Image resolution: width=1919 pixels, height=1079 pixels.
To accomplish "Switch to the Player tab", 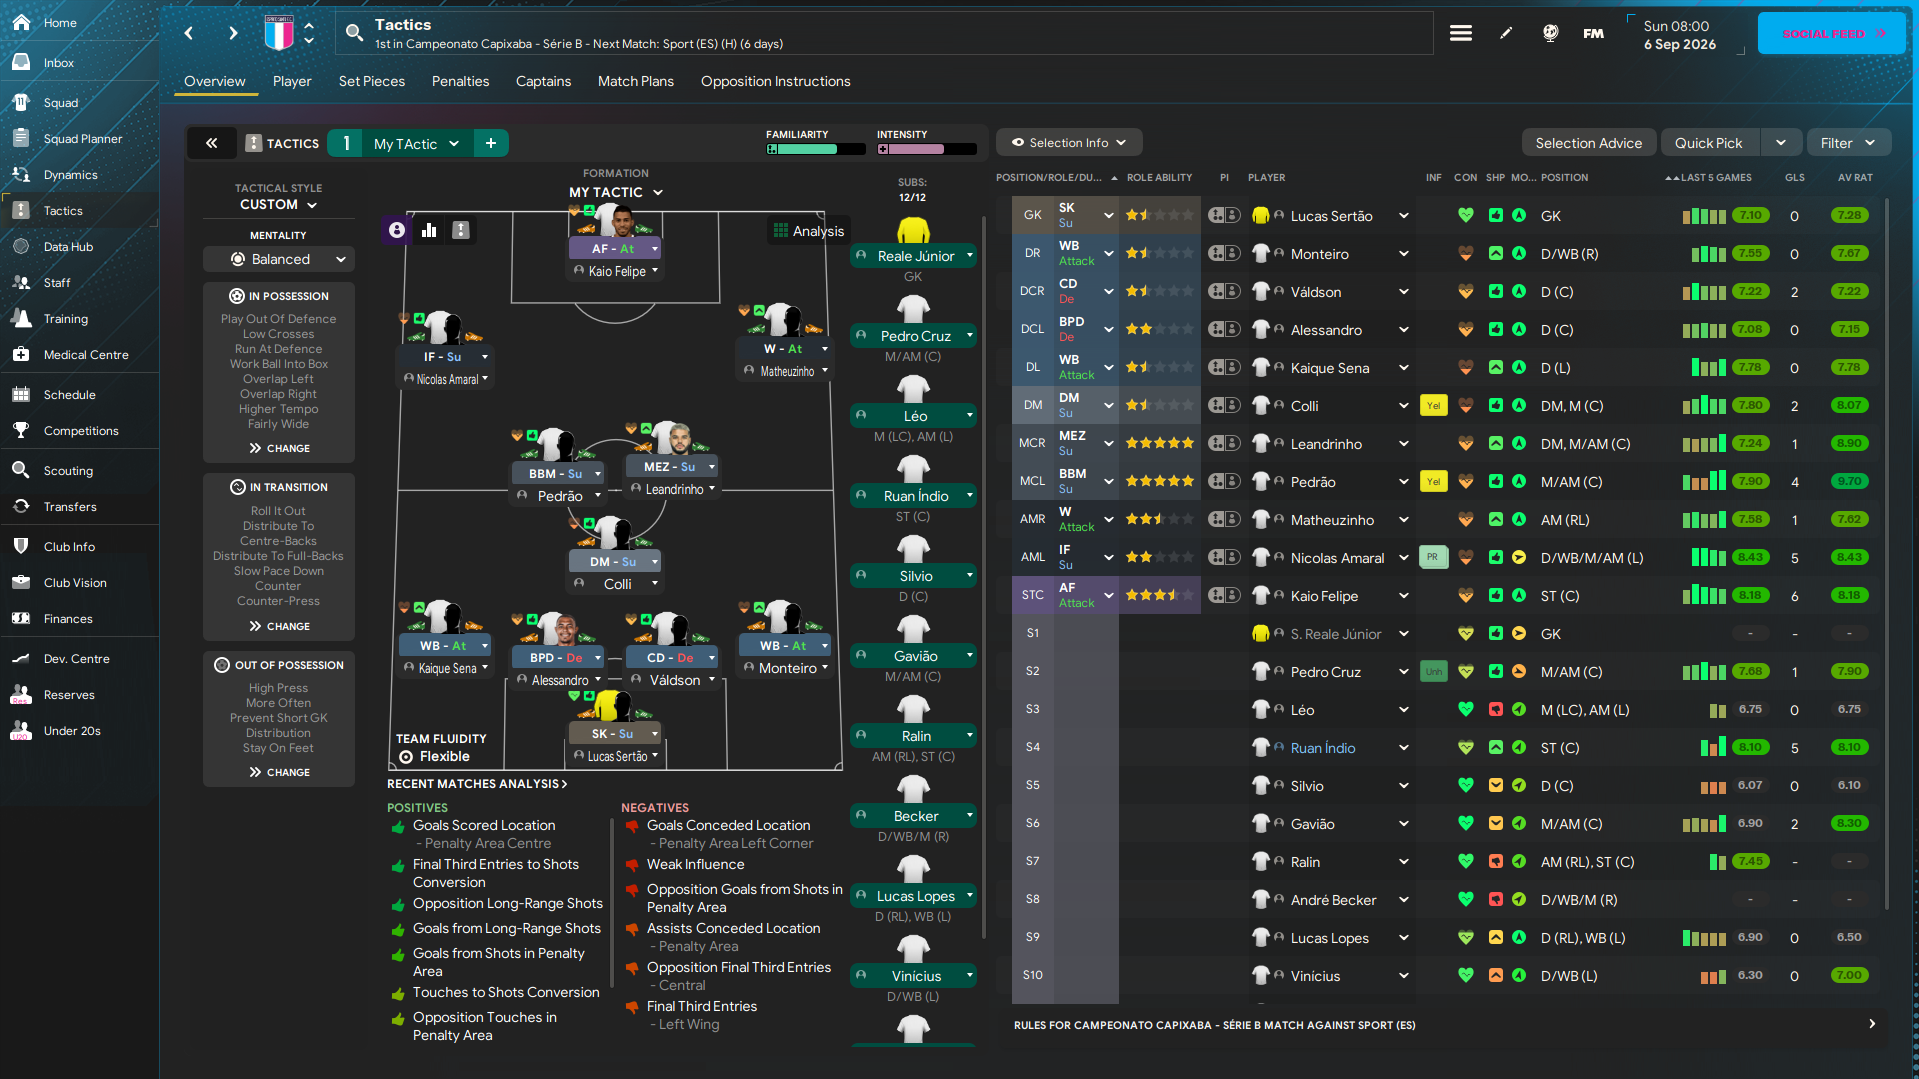I will (x=292, y=81).
